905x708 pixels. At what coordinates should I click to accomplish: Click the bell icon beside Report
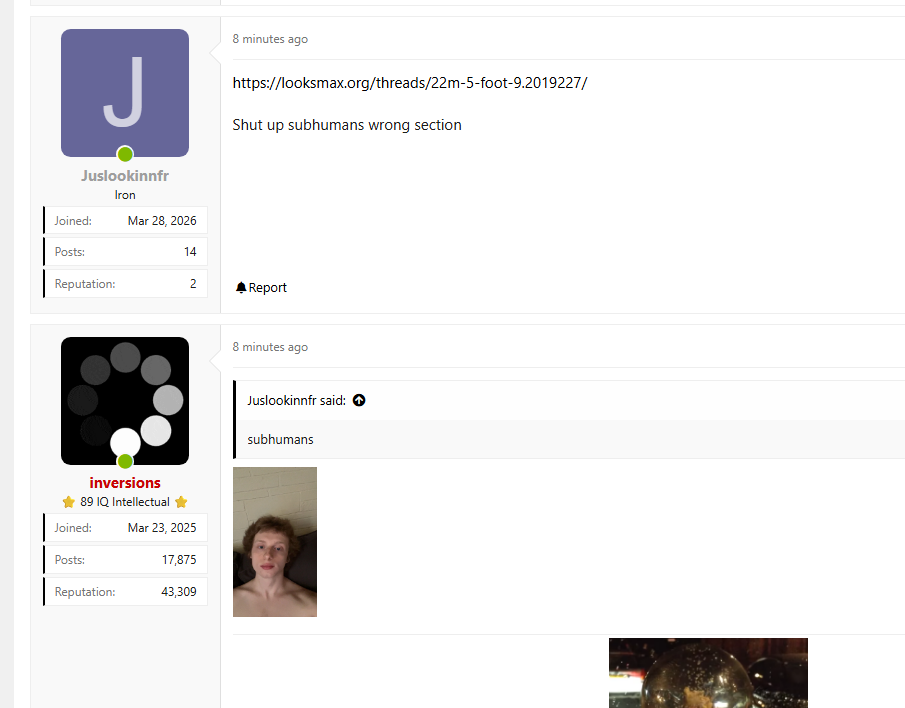[x=241, y=288]
